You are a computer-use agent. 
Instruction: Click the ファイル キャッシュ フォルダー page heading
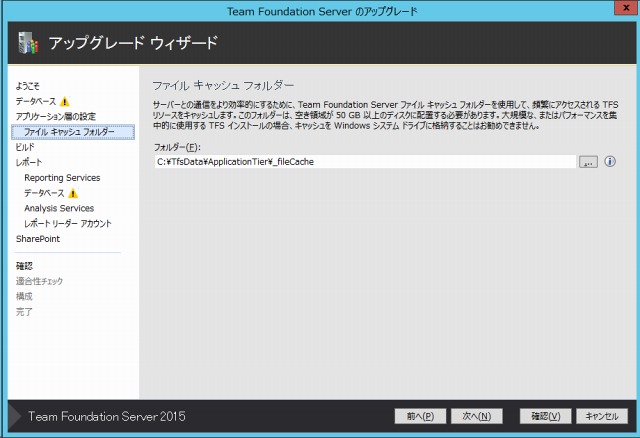[223, 85]
